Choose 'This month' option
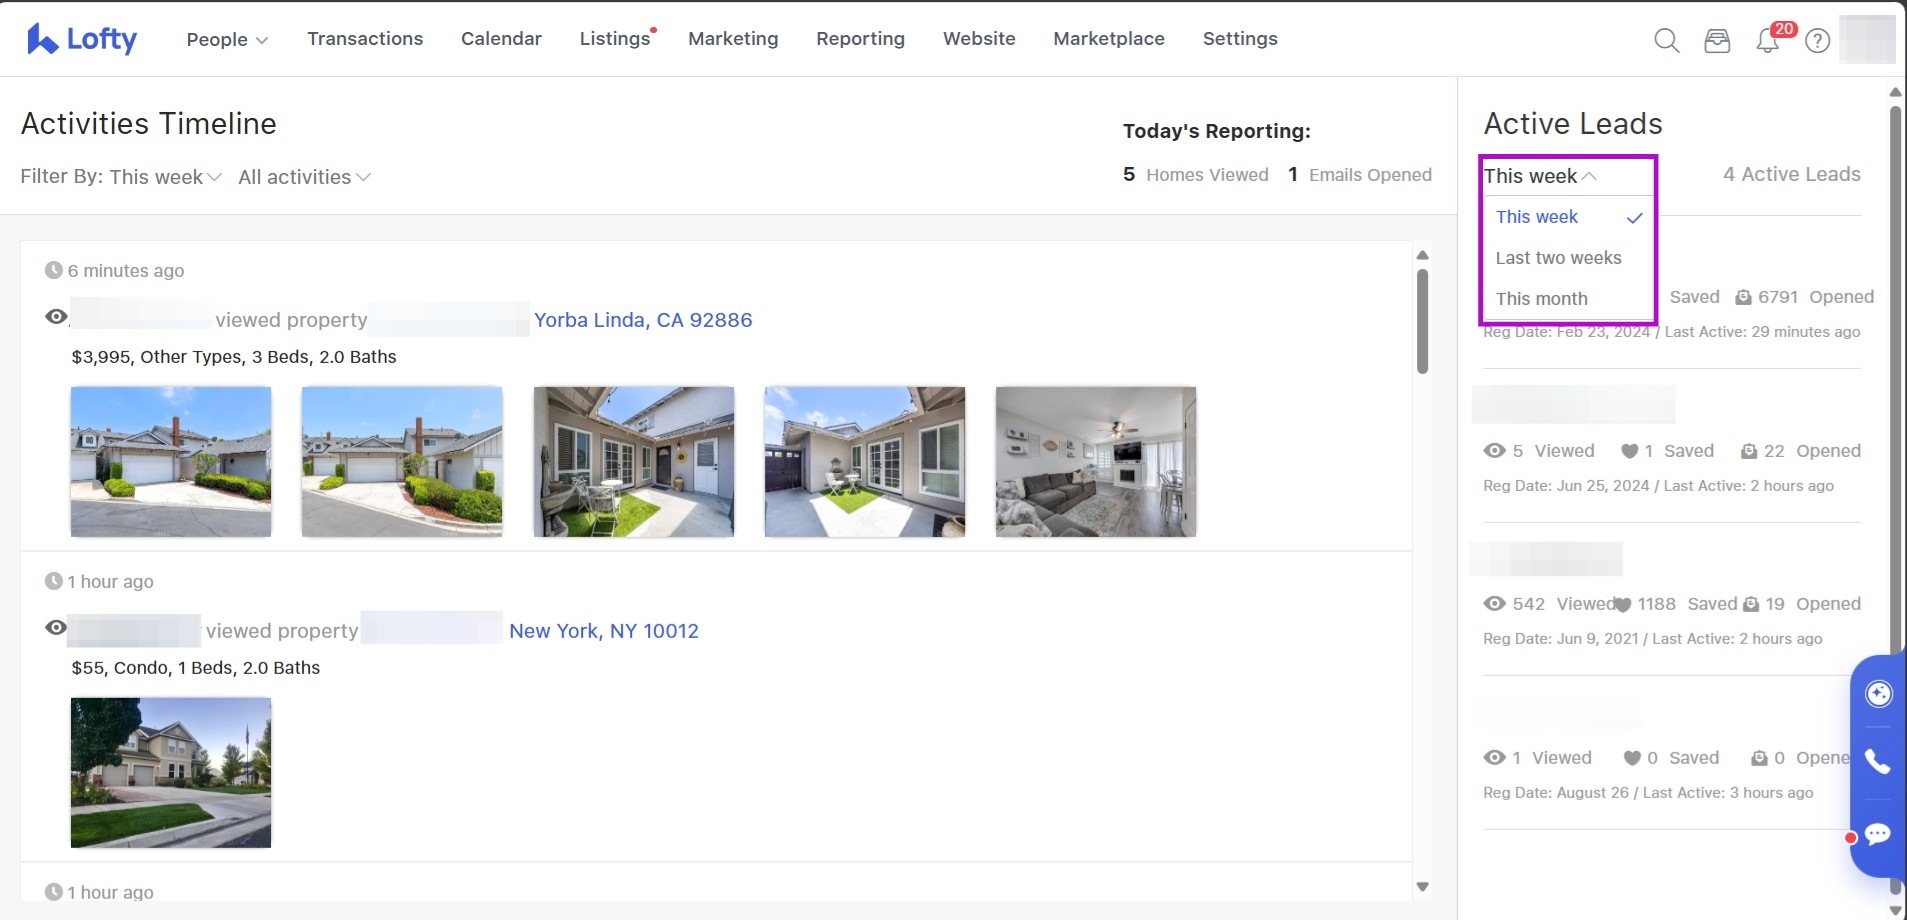 1541,299
